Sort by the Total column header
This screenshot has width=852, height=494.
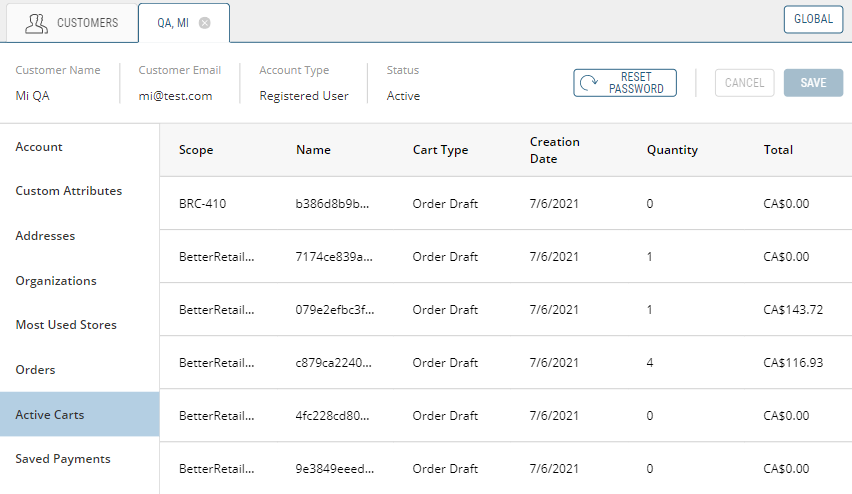(778, 150)
